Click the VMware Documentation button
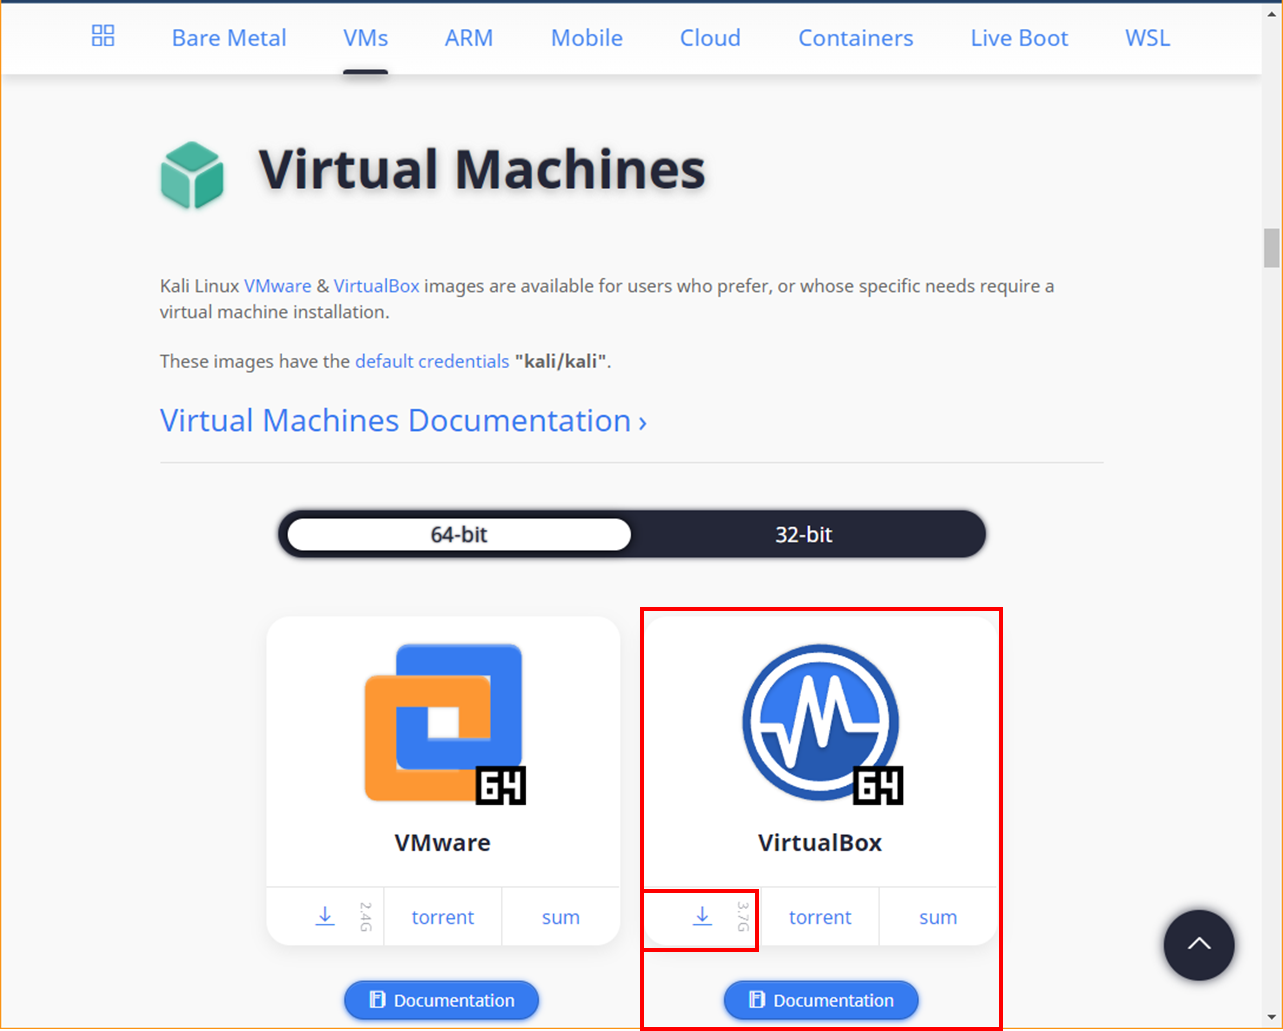 tap(441, 1000)
